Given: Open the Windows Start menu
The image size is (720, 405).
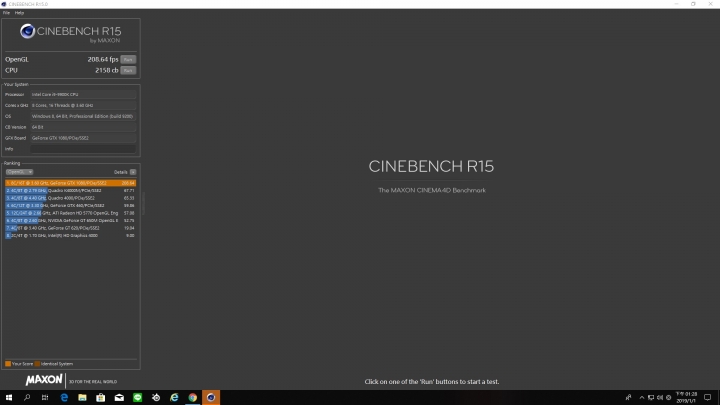Looking at the screenshot, I should click(9, 398).
